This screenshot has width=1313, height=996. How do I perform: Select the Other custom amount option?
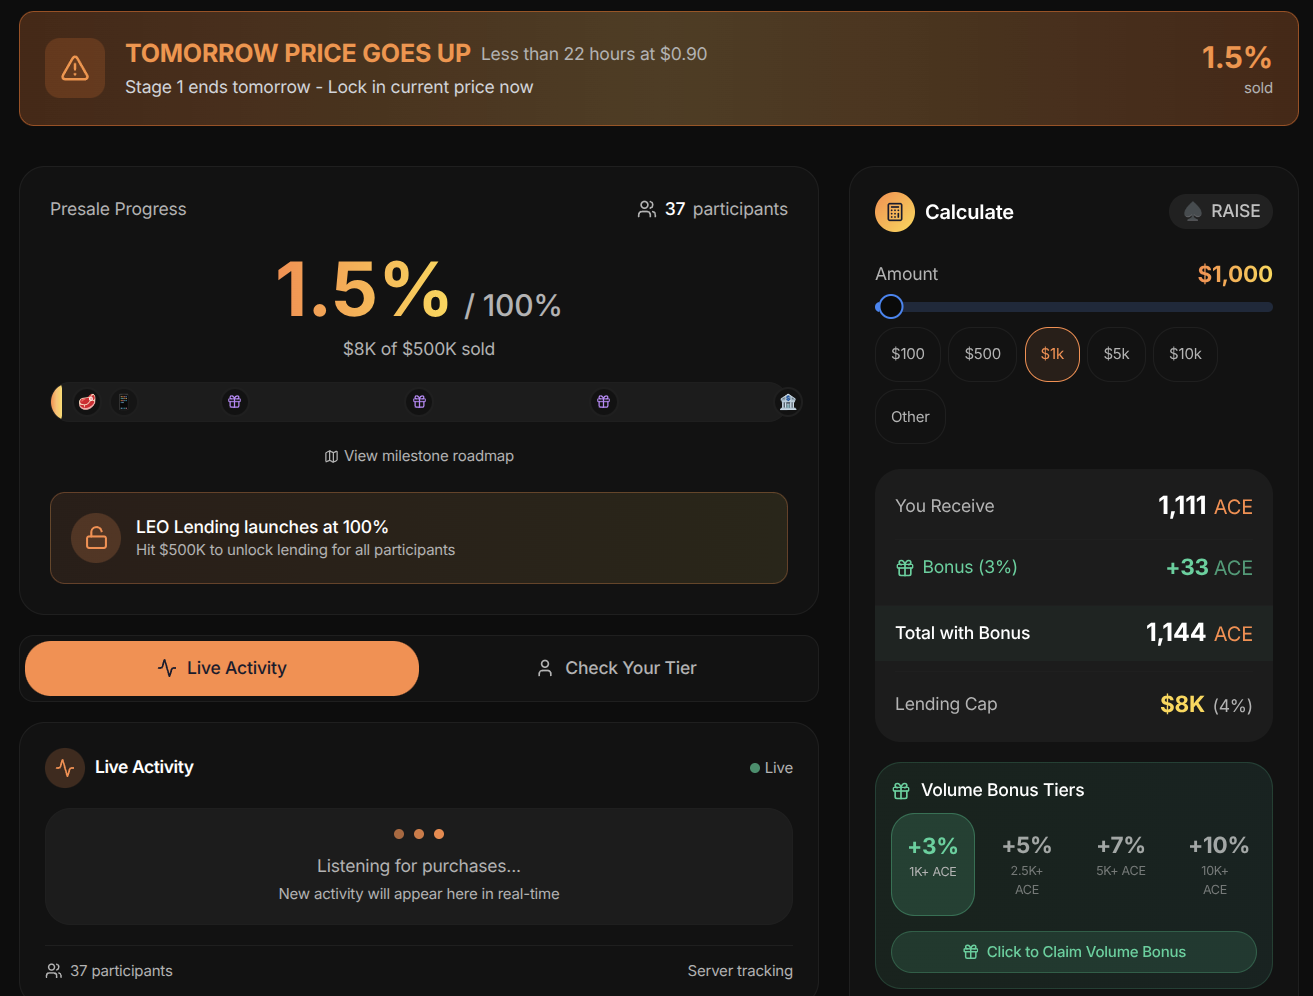[x=910, y=417]
